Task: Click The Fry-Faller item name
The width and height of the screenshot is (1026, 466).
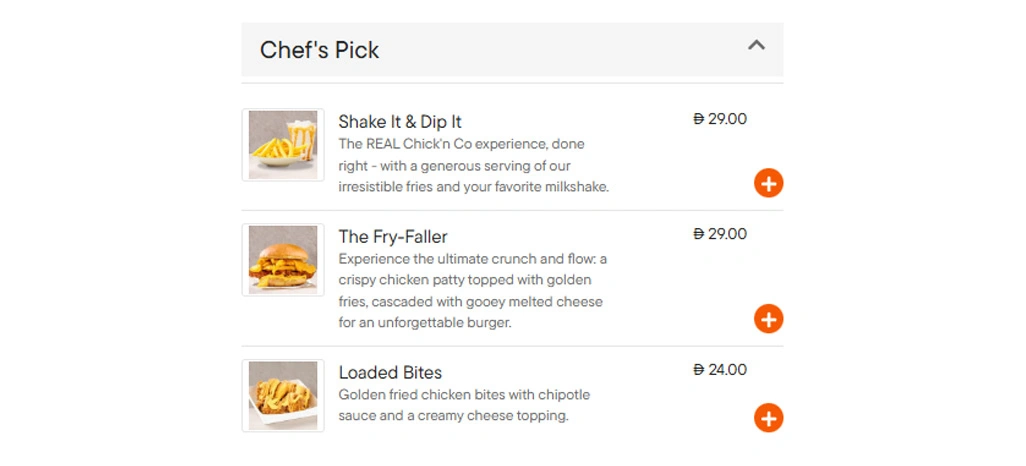Action: 393,237
